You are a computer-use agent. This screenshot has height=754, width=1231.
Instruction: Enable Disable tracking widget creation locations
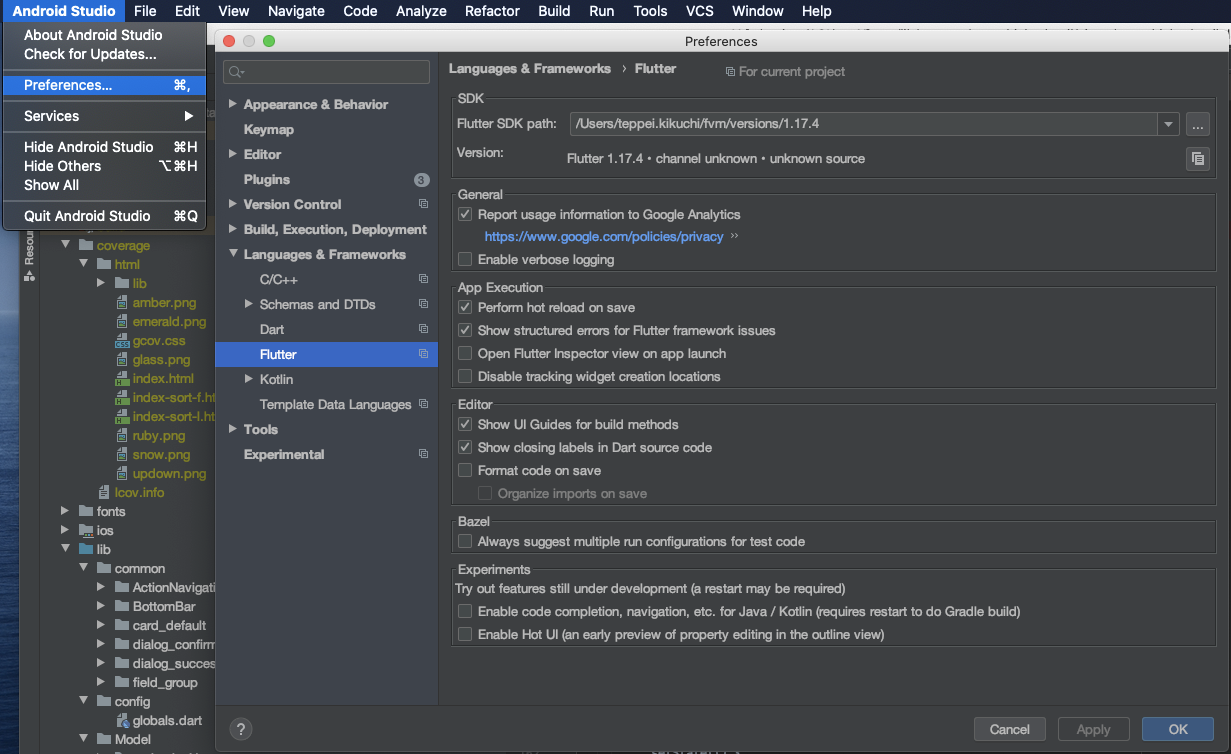(x=465, y=376)
